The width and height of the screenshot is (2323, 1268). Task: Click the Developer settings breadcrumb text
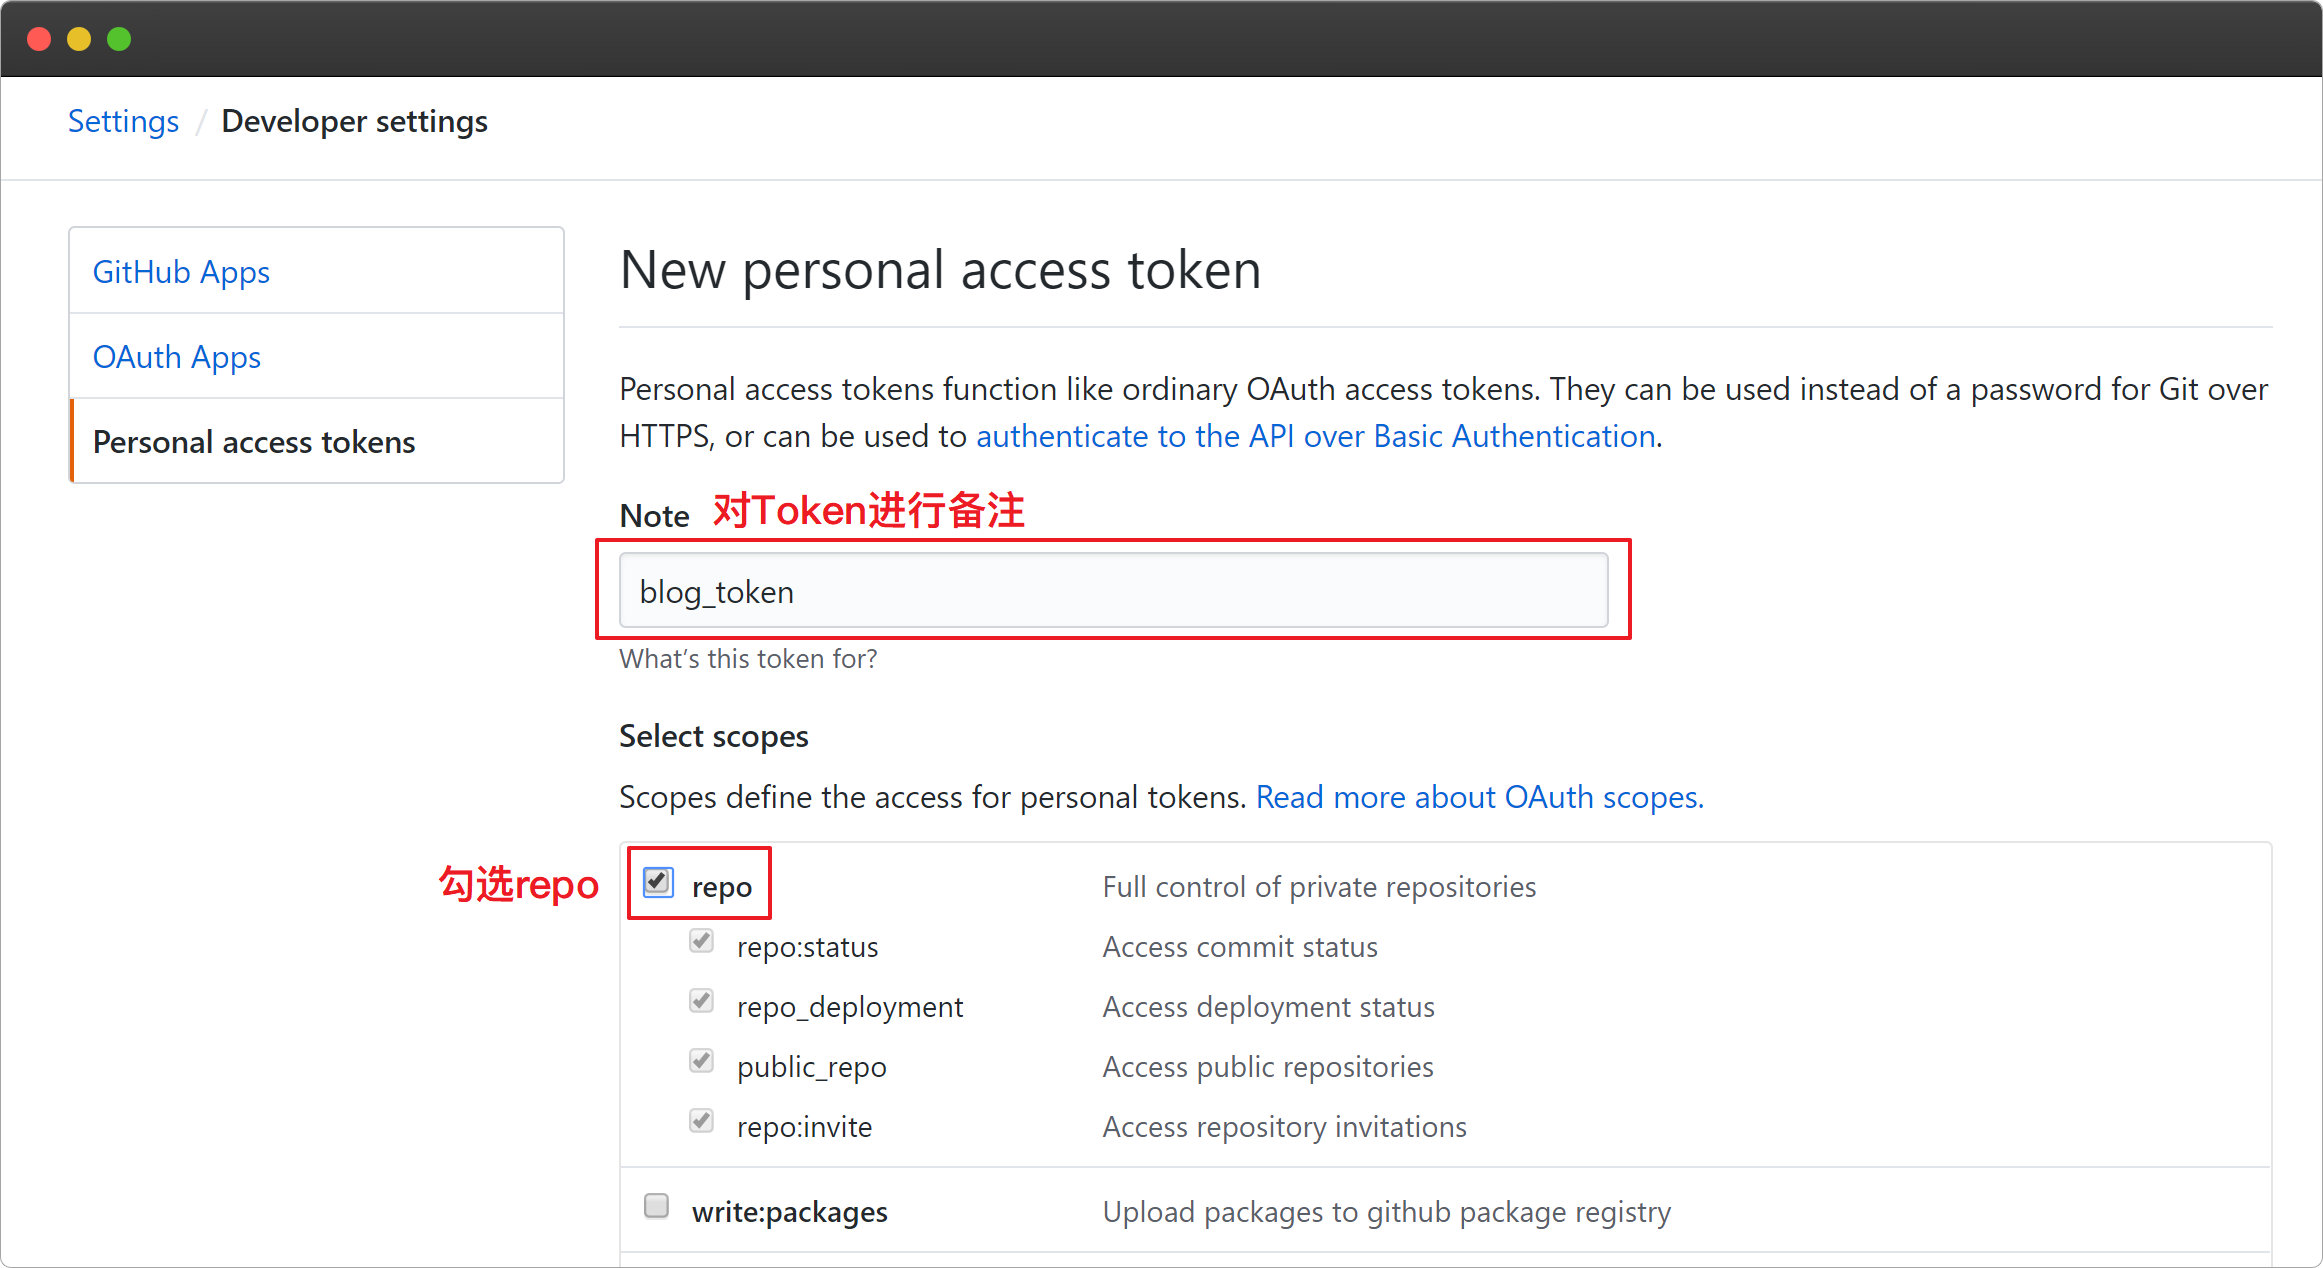pyautogui.click(x=354, y=121)
